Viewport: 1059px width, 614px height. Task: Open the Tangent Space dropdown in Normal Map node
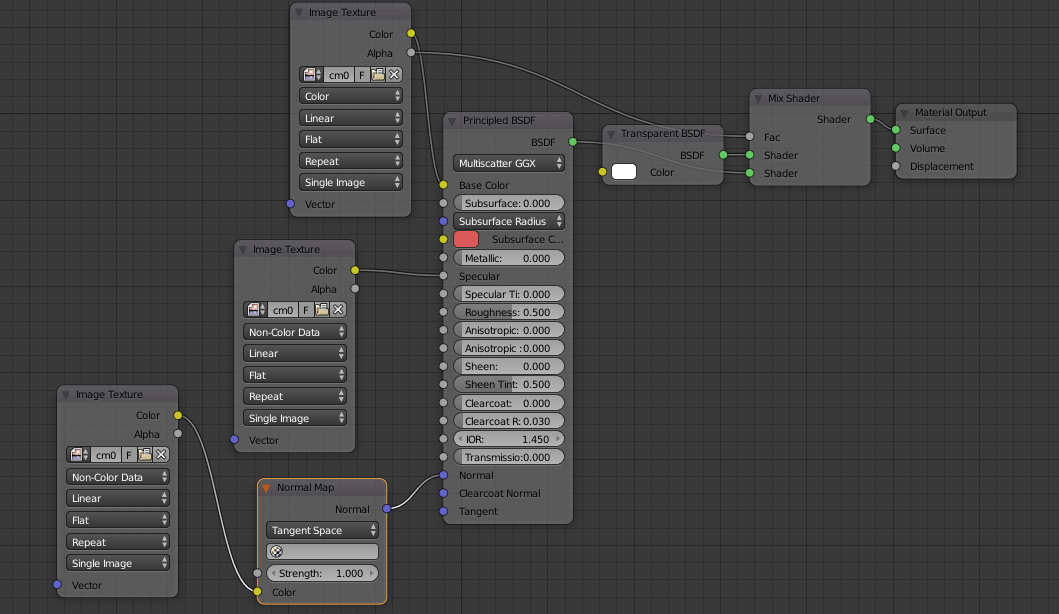pos(320,530)
